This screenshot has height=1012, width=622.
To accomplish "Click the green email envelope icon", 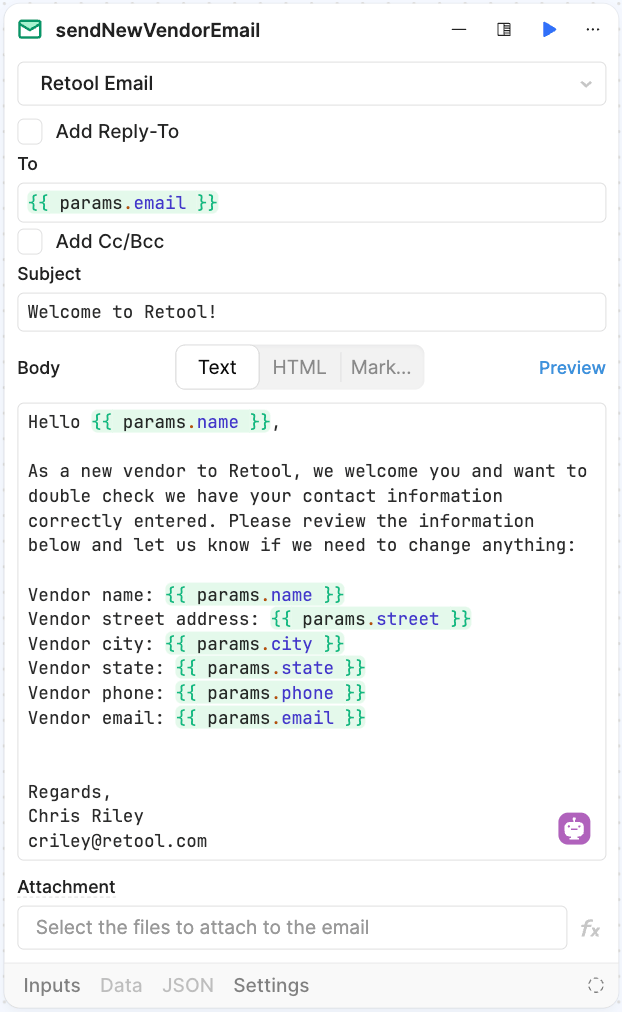I will (x=30, y=30).
